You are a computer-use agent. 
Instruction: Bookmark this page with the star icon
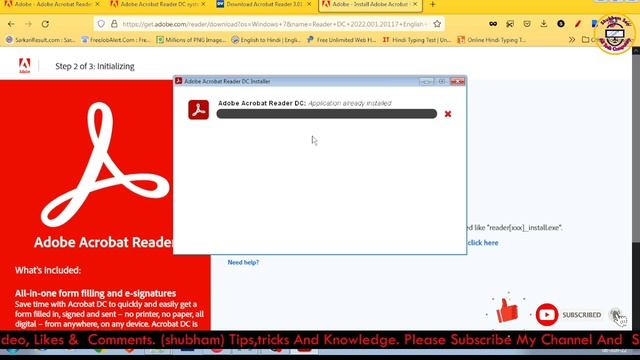click(437, 24)
